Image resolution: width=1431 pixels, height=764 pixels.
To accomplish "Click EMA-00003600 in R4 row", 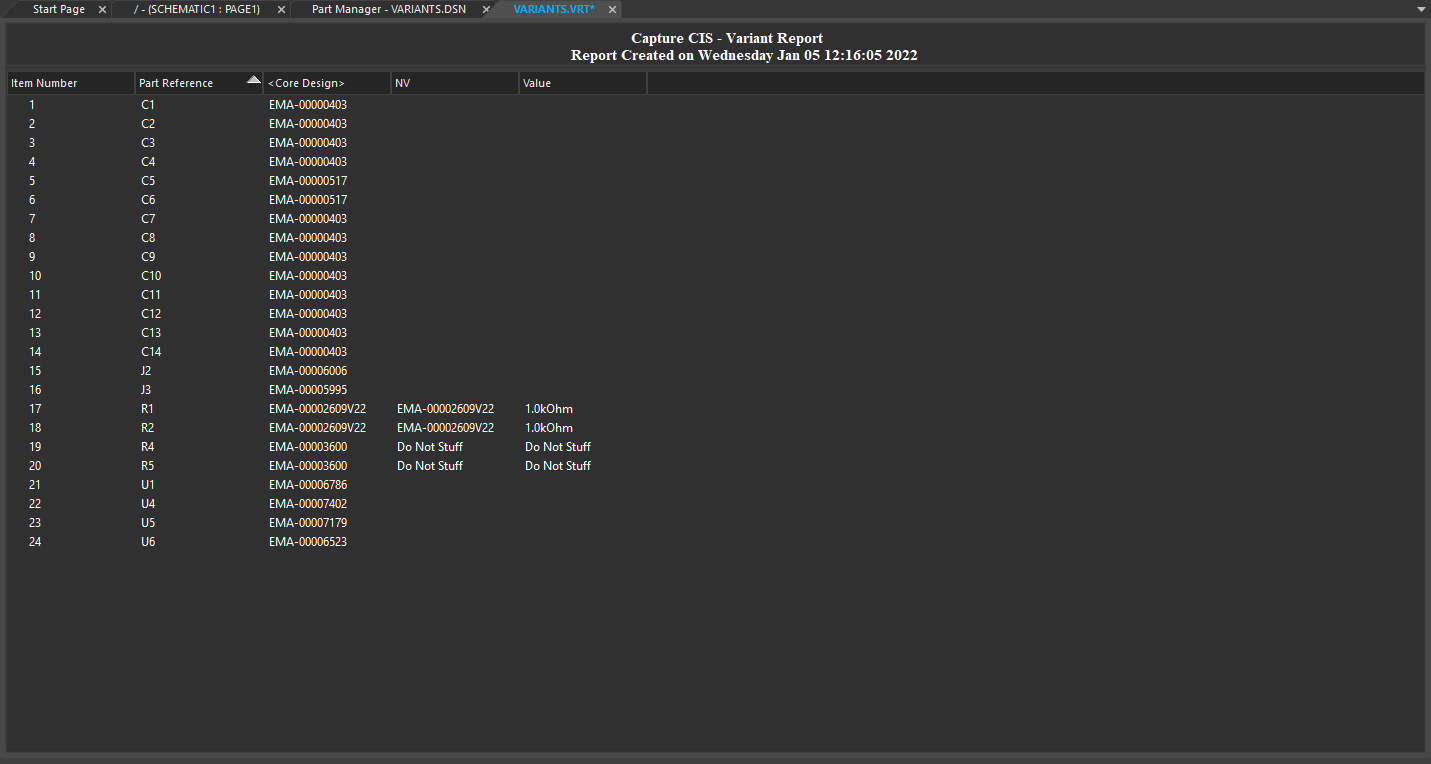I will click(308, 446).
